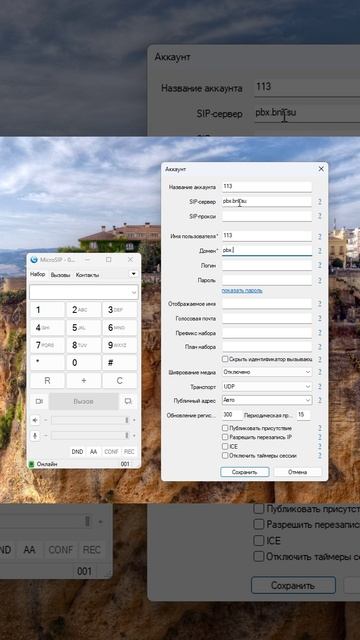360x640 pixels.
Task: Open help mark next to SIP-сервер
Action: [x=320, y=202]
